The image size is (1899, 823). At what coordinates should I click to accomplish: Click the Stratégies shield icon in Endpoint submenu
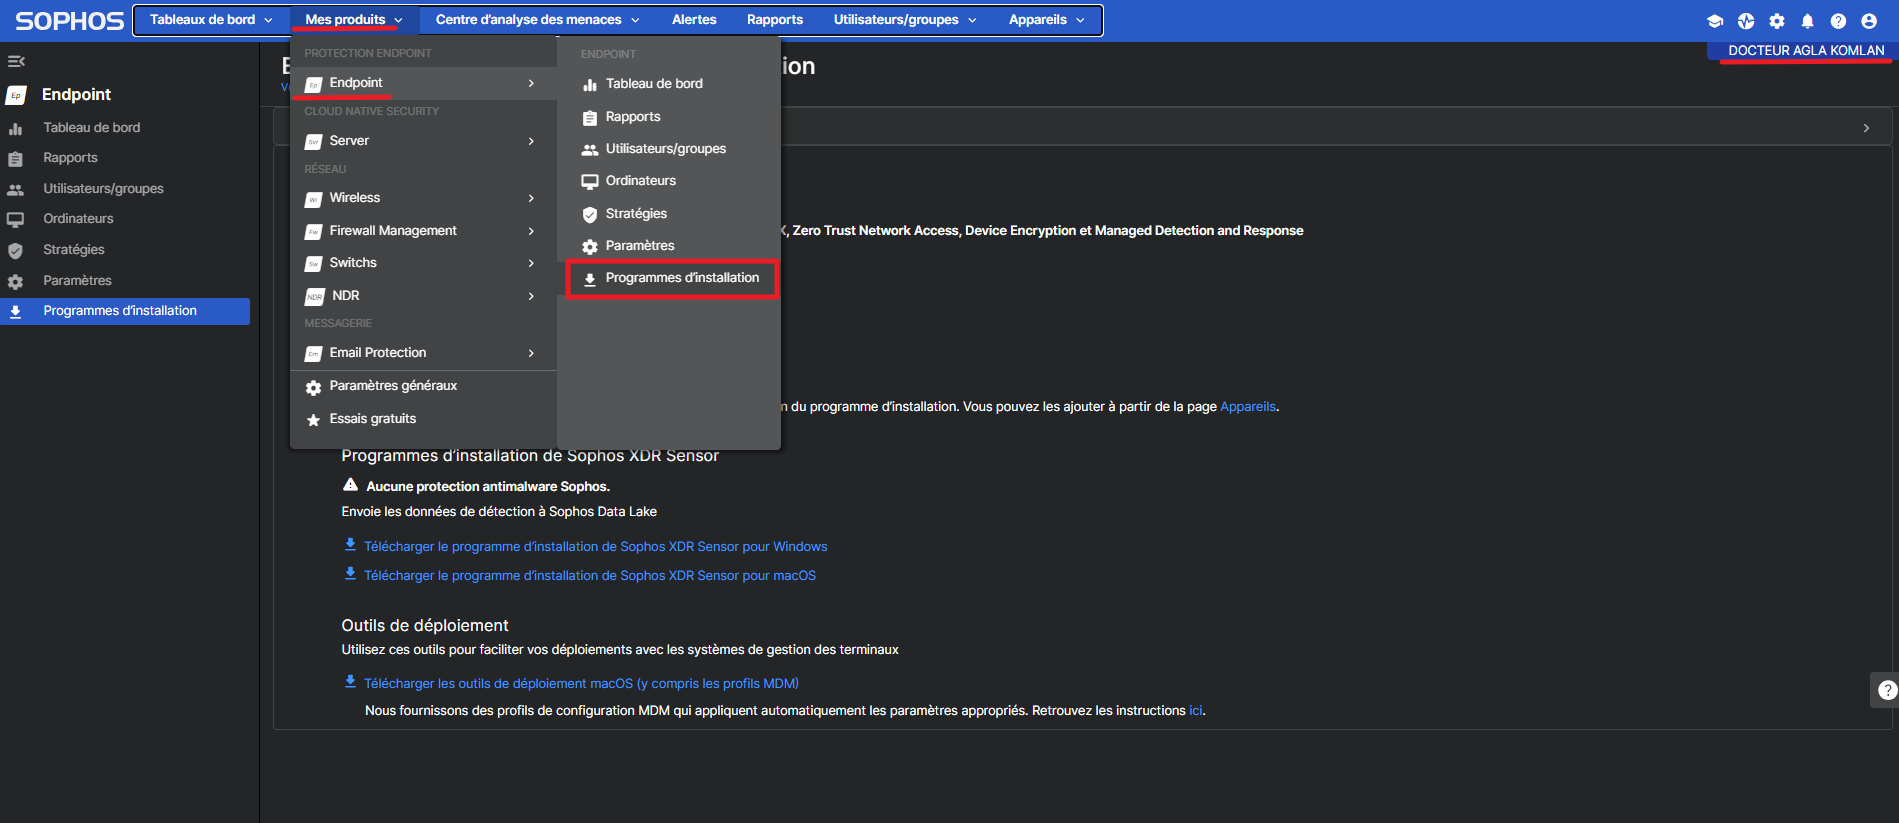click(x=590, y=215)
